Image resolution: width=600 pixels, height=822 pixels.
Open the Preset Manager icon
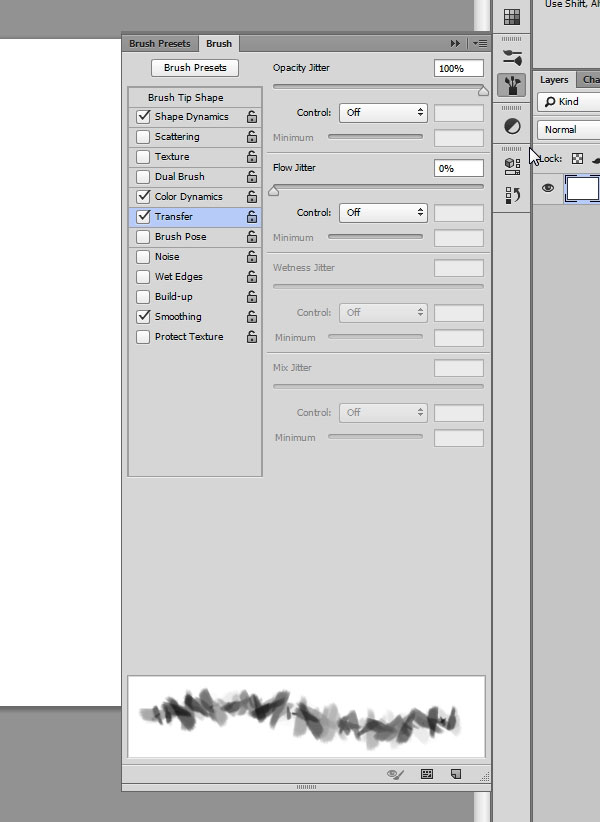pos(427,774)
